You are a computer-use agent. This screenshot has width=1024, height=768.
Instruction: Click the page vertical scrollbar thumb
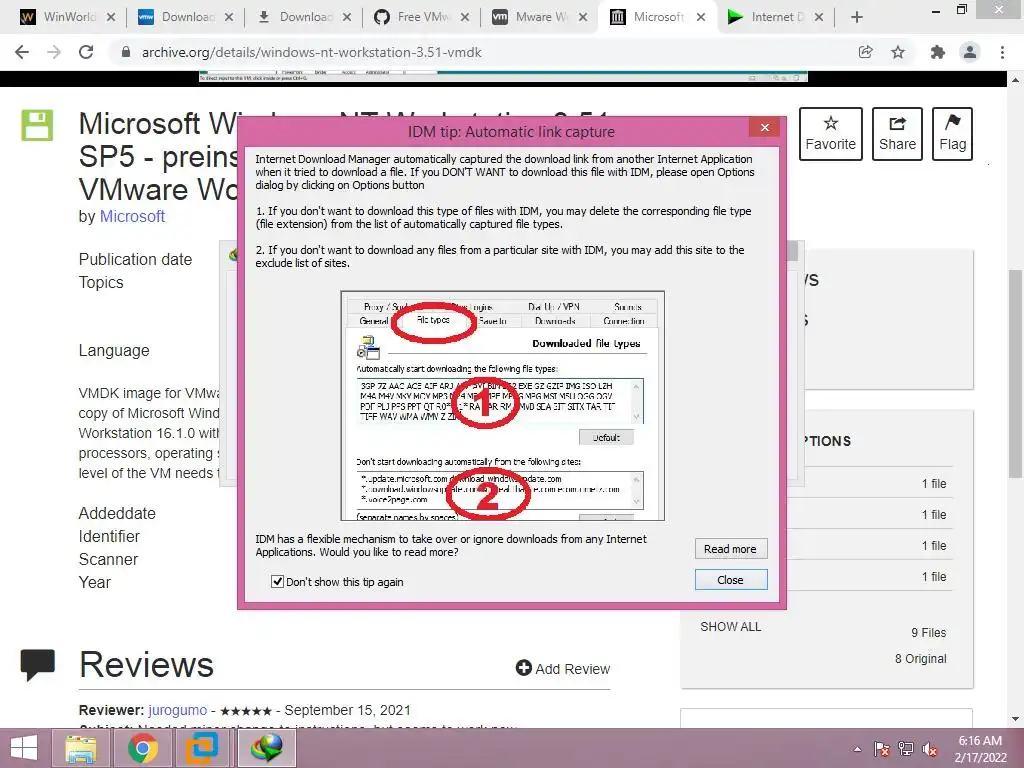click(1015, 374)
